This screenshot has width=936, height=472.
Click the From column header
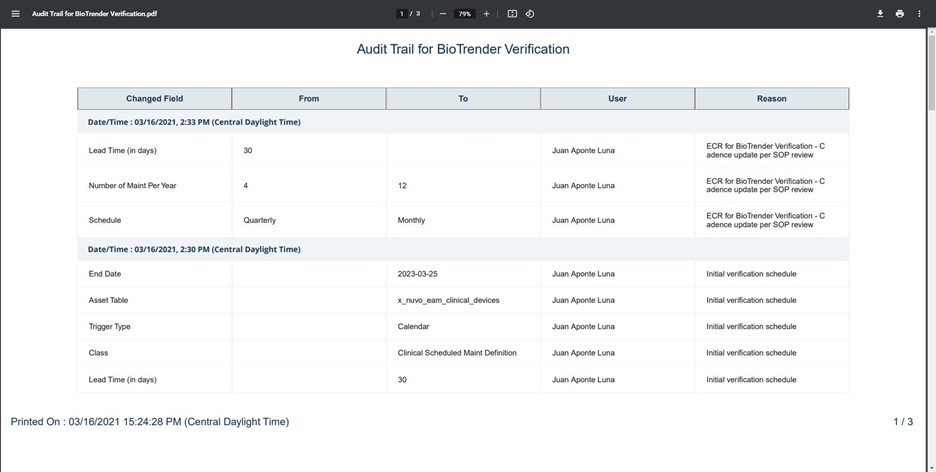(309, 99)
